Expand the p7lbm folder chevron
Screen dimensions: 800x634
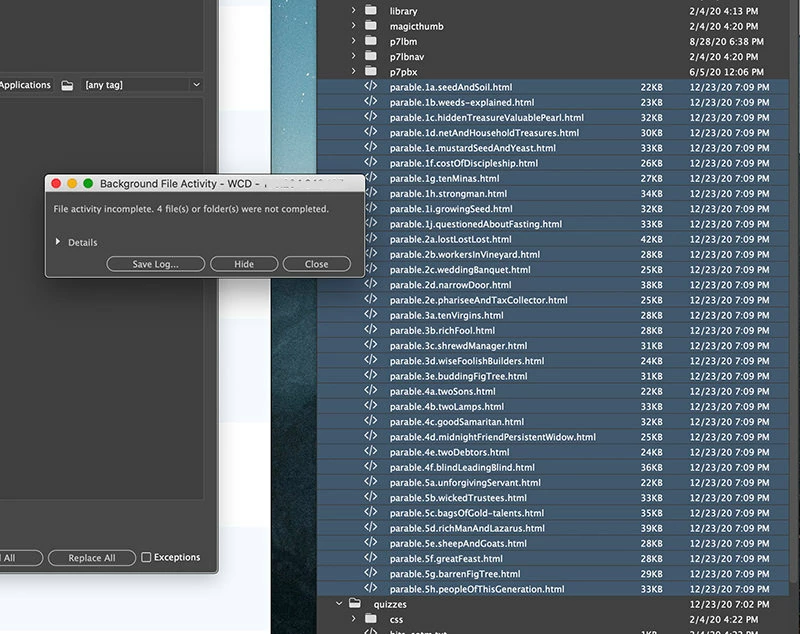click(x=353, y=41)
